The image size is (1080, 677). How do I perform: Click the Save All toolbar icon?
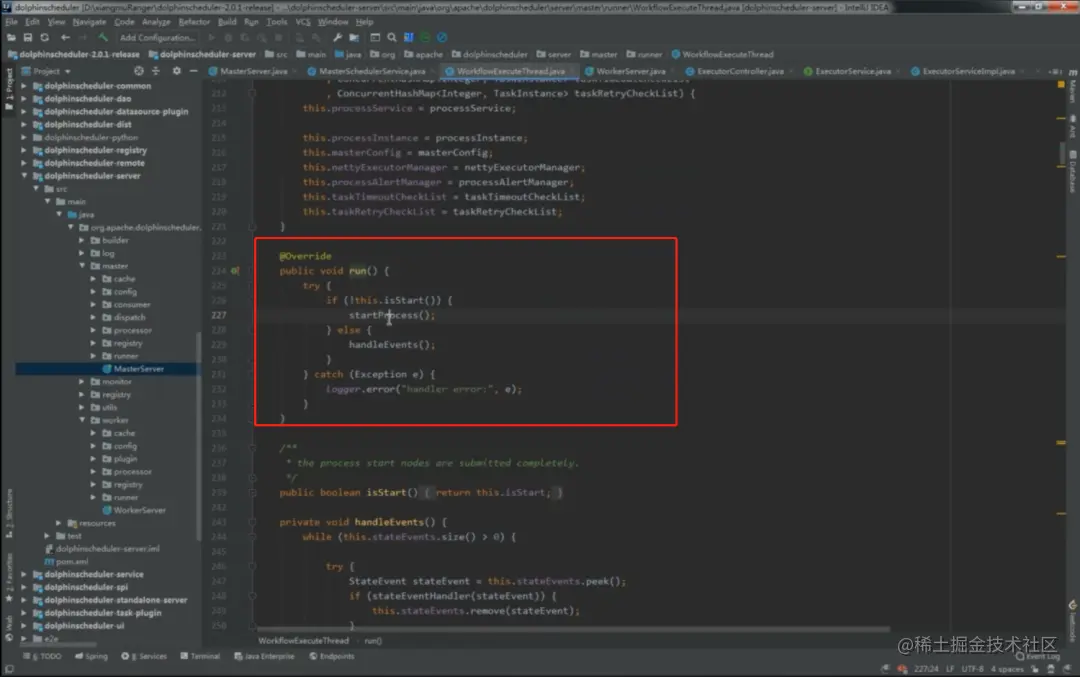point(28,38)
